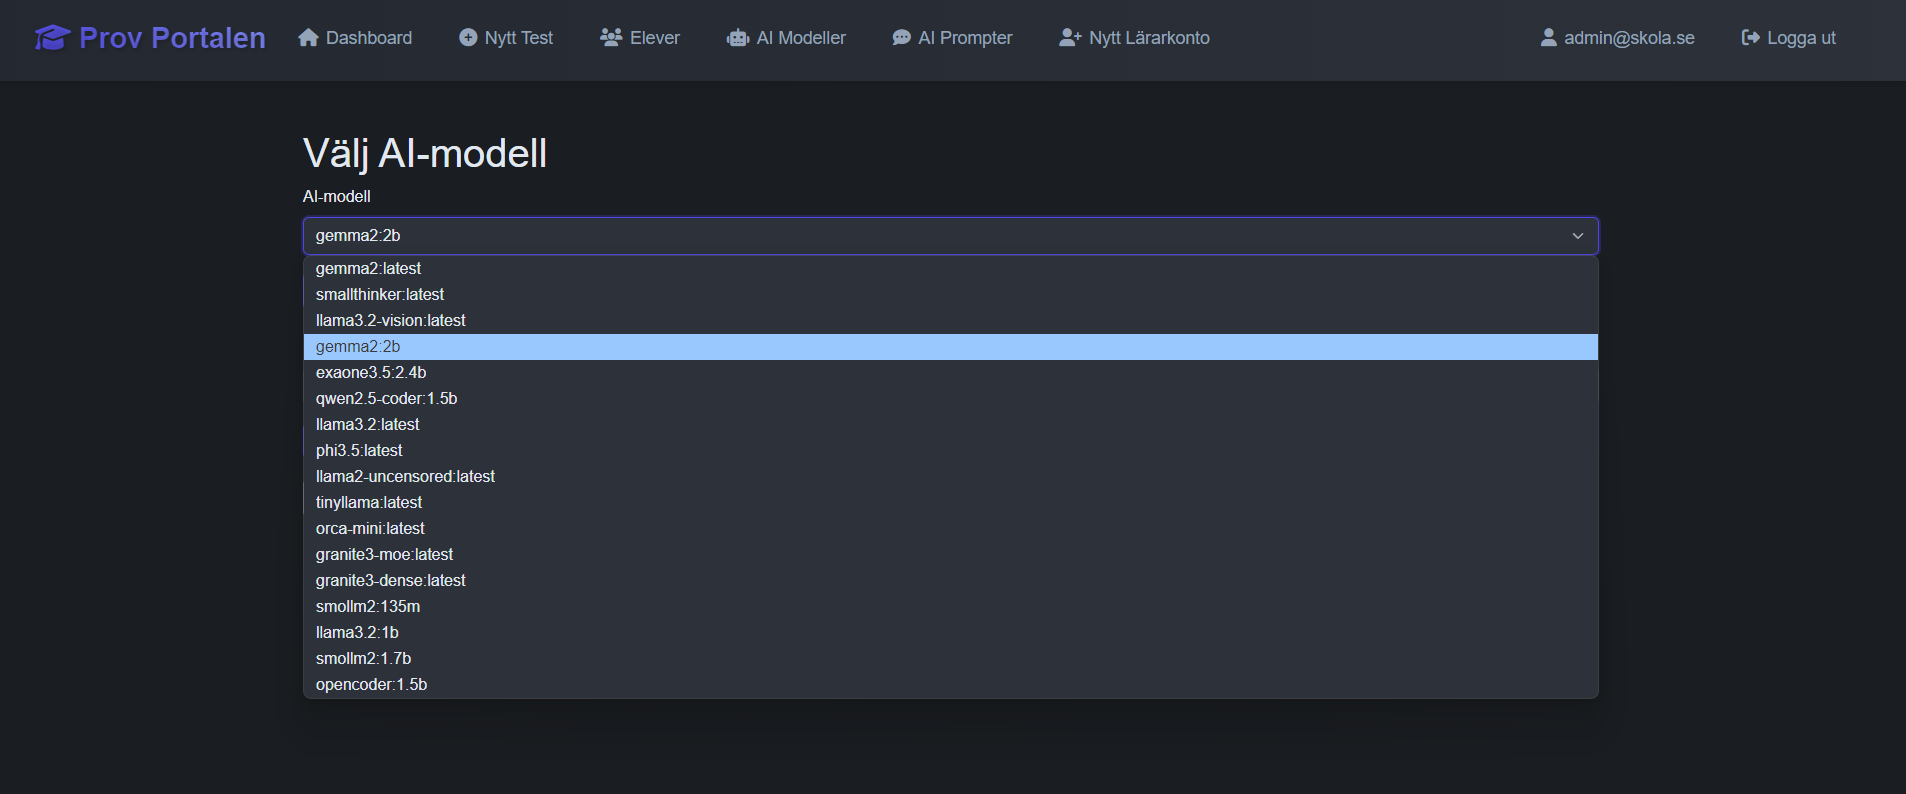Select phi3.5:latest model
Screen dimensions: 1906x794
[x=950, y=450]
